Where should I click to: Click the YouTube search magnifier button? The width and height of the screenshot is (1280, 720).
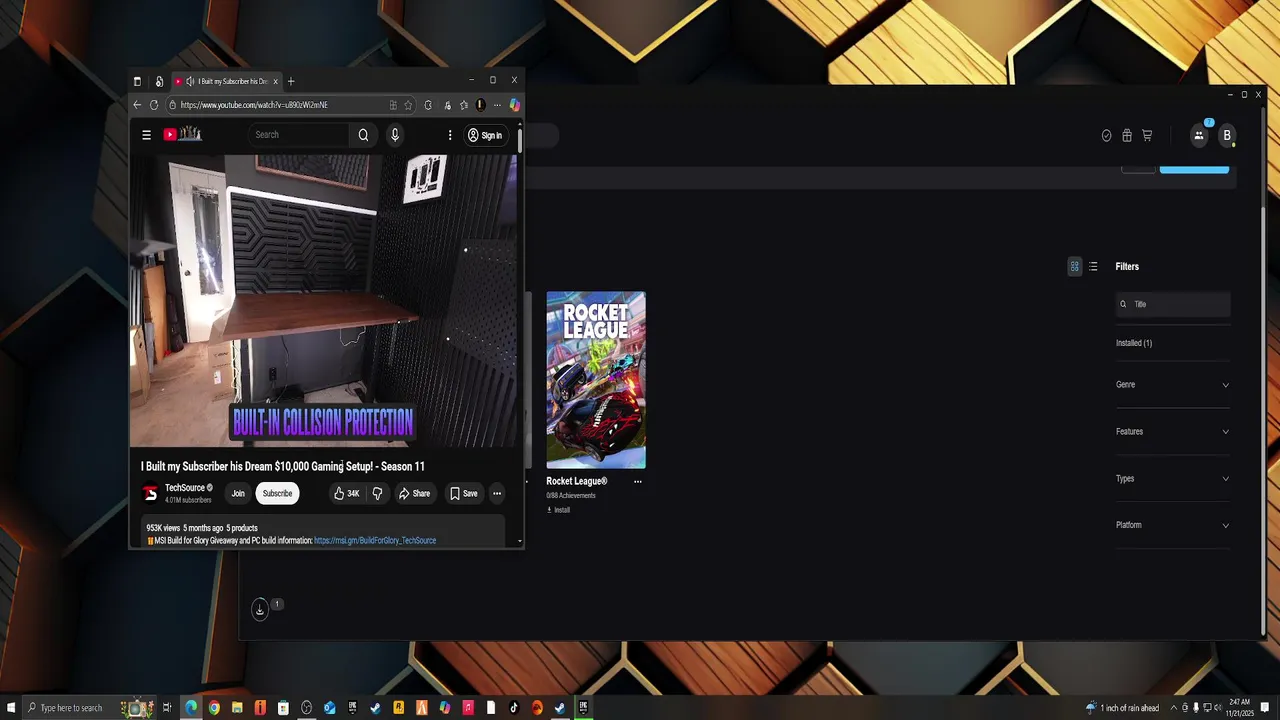click(363, 135)
